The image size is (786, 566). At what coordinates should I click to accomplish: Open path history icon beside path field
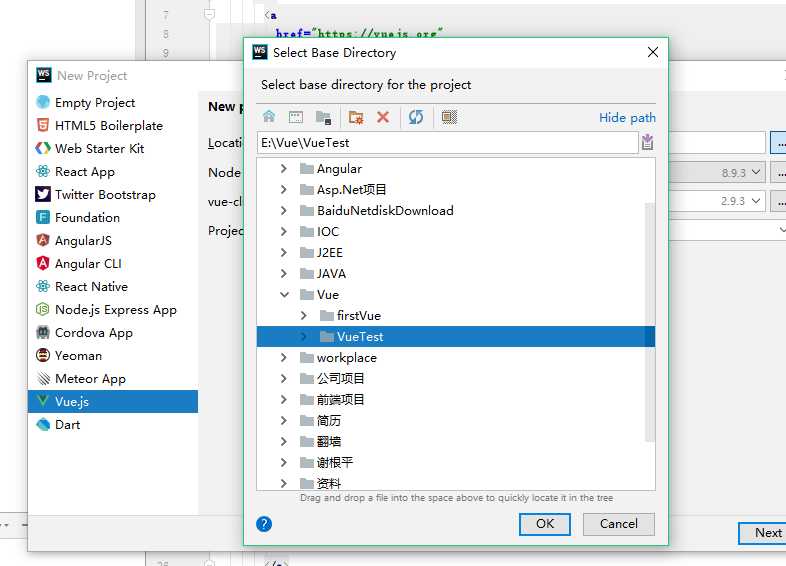coord(648,142)
